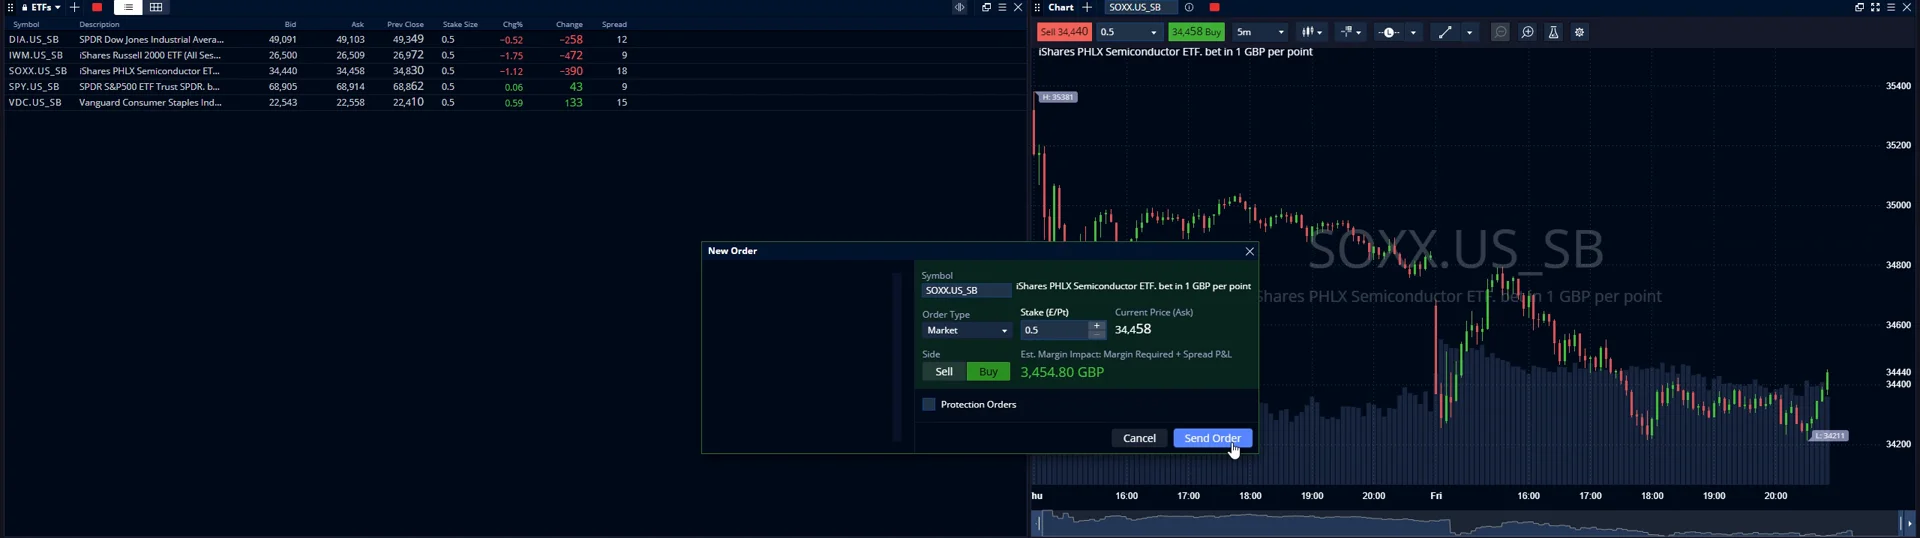Viewport: 1920px width, 538px height.
Task: Select the line drawing tool in the chart toolbar
Action: pyautogui.click(x=1445, y=32)
